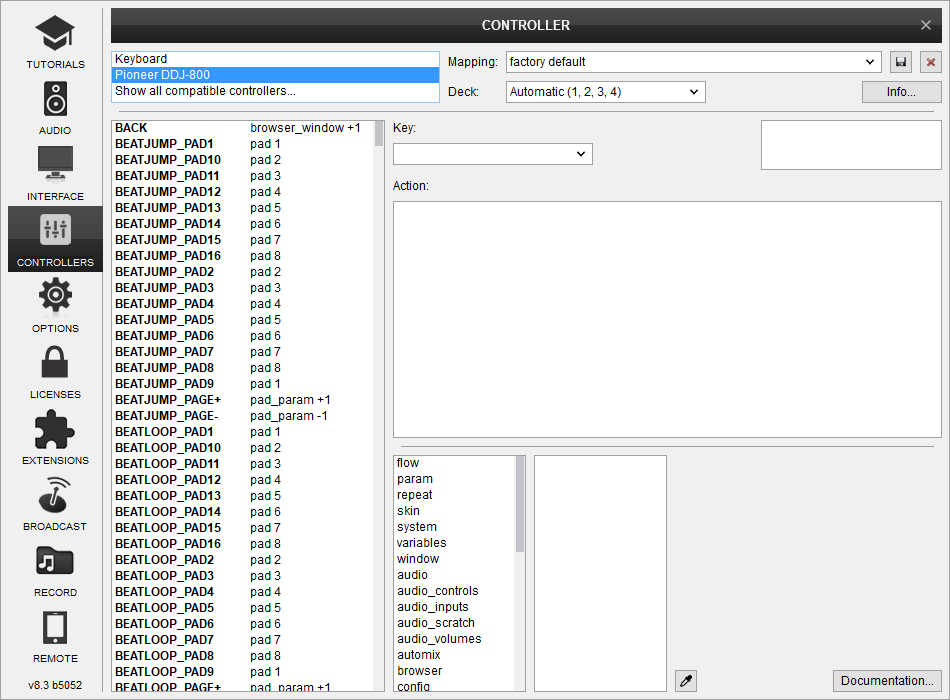950x700 pixels.
Task: Open the Remote settings page
Action: click(x=55, y=635)
